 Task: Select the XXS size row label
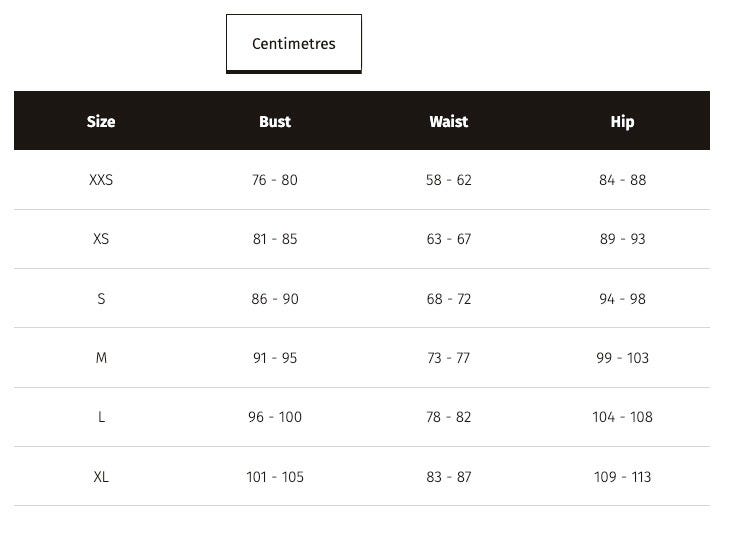point(101,180)
